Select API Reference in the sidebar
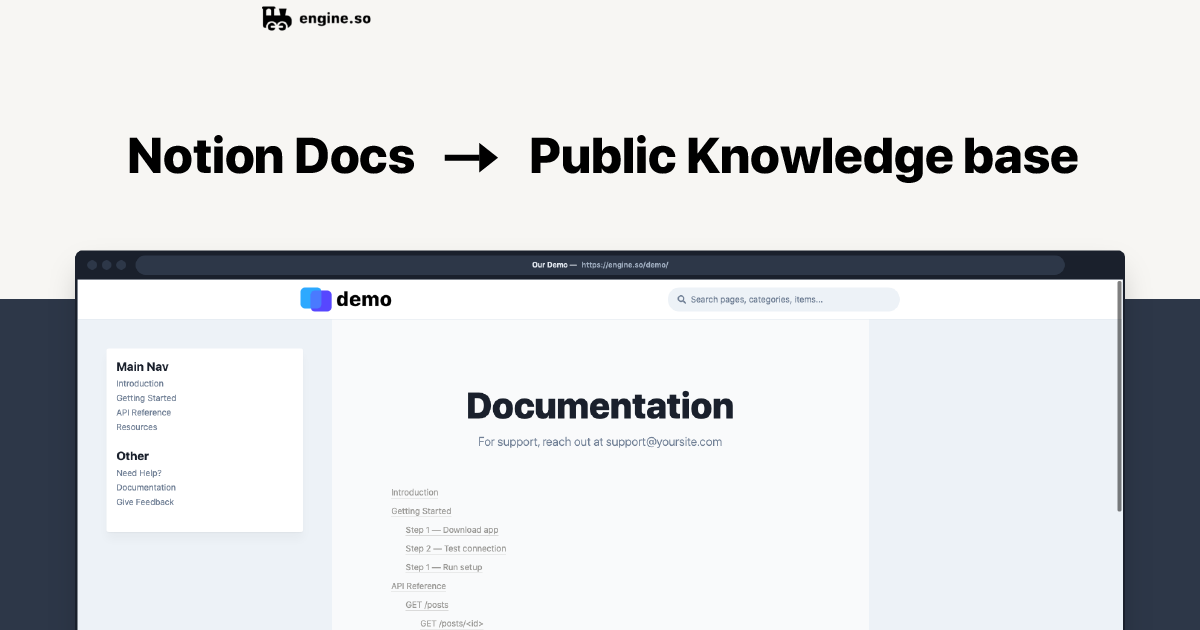Screen dimensions: 1200x630 143,412
